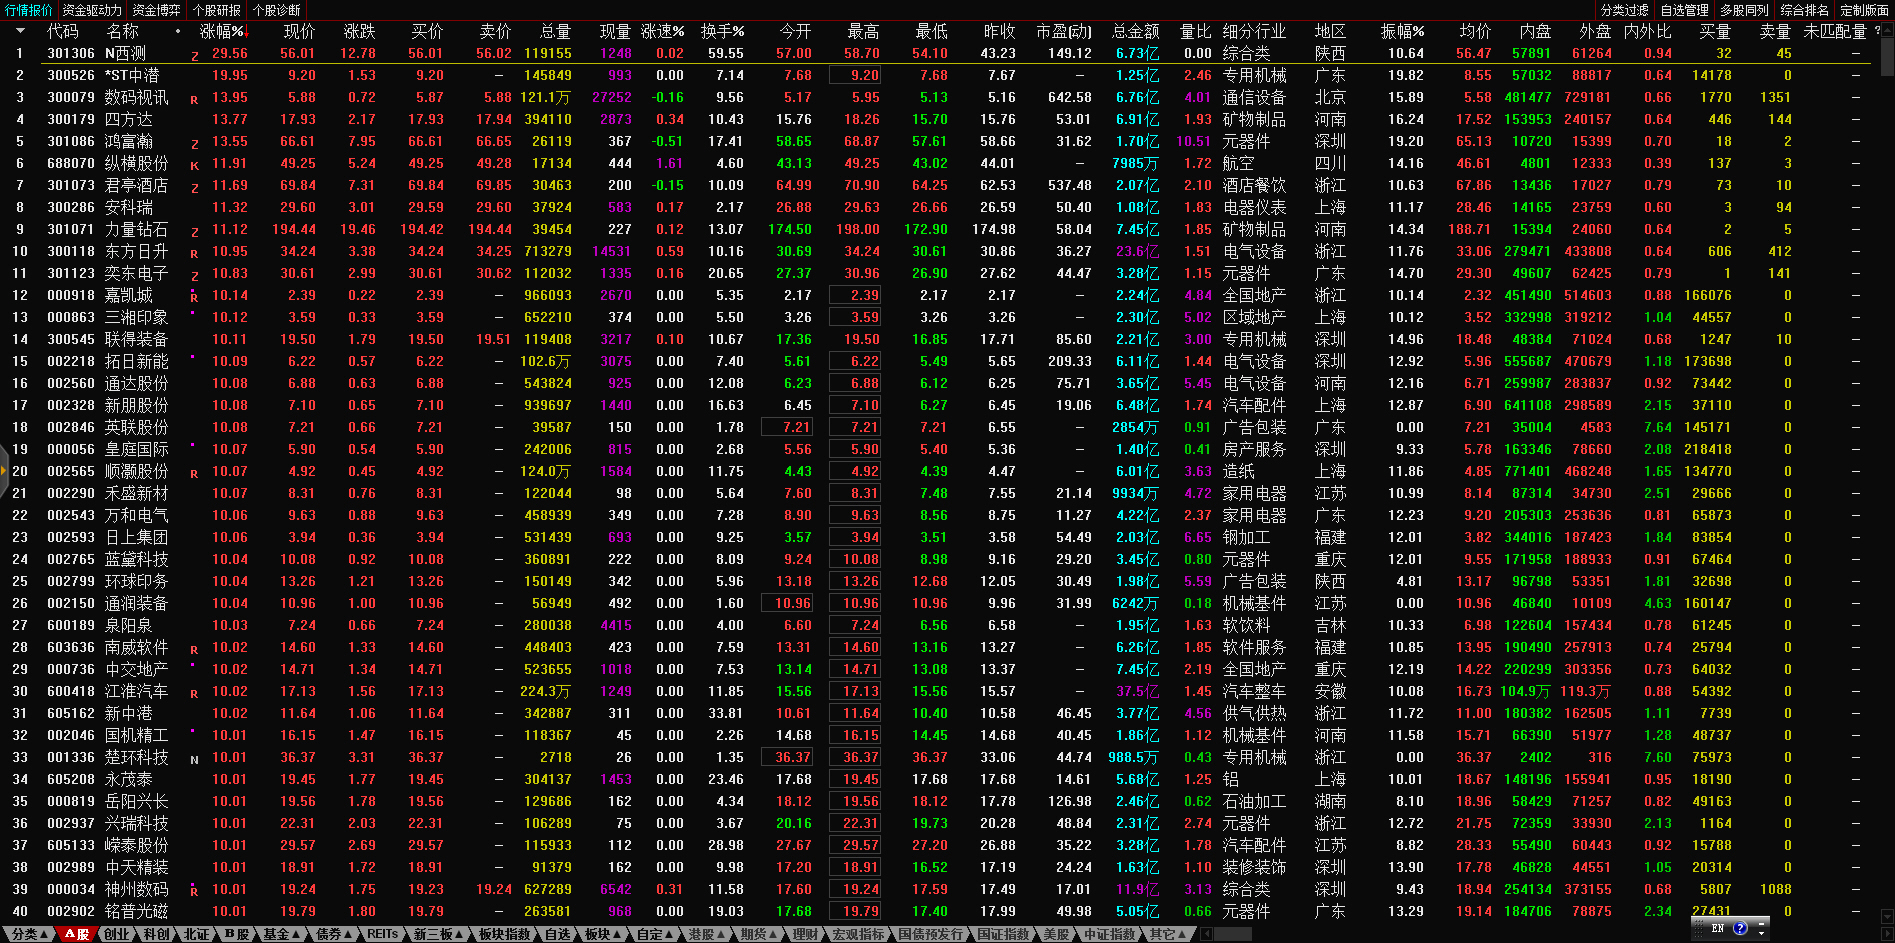
Task: Click the IME help question mark icon
Action: coord(1740,928)
